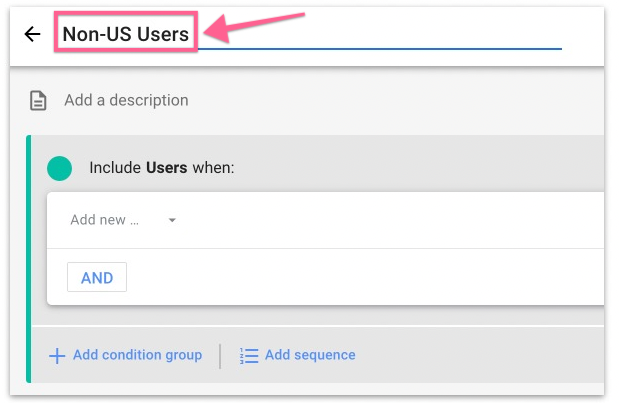Screen dimensions: 619x403
Task: Click divider between condition group and sequence
Action: pyautogui.click(x=220, y=355)
